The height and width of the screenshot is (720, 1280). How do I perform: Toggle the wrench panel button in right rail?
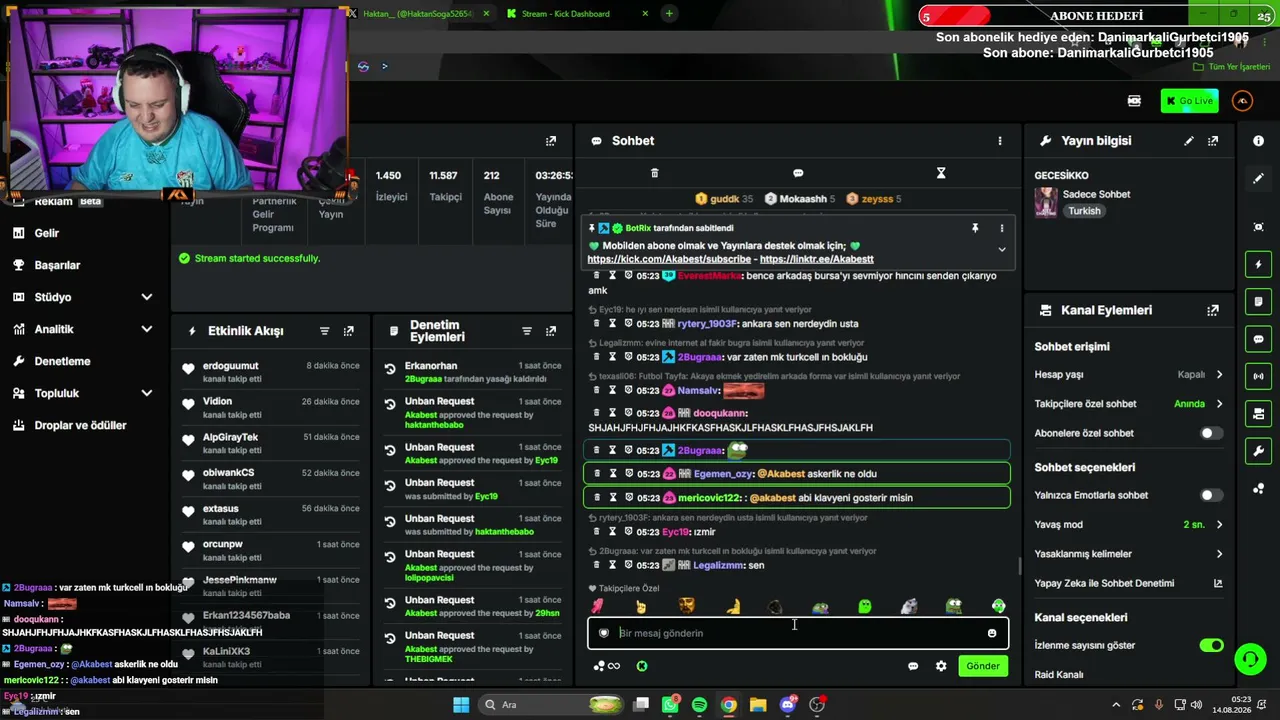click(x=1258, y=451)
